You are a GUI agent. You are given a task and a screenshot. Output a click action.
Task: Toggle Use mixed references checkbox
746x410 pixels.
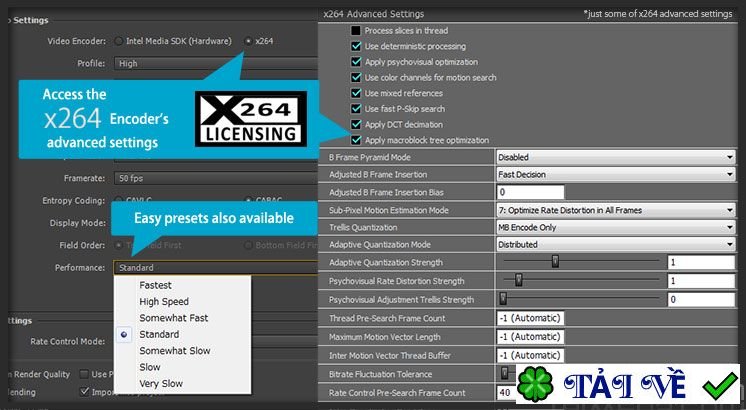click(356, 93)
